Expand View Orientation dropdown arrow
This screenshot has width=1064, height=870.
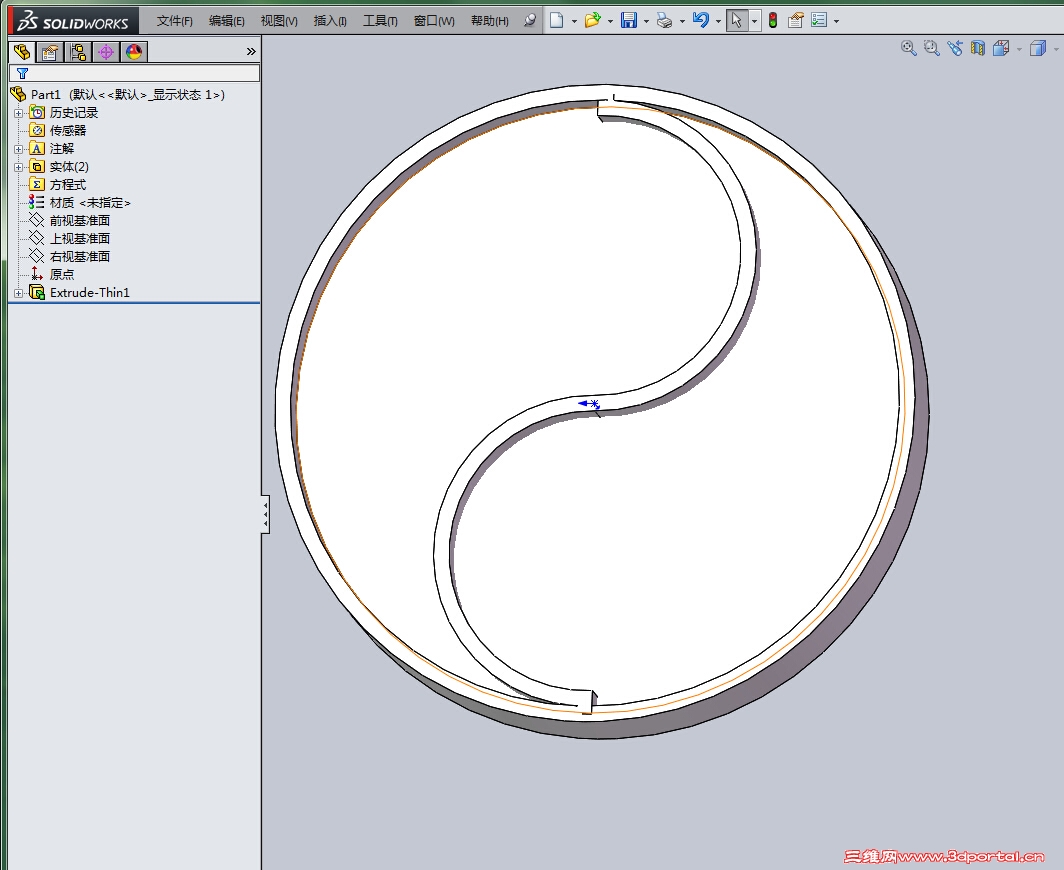[x=1019, y=49]
